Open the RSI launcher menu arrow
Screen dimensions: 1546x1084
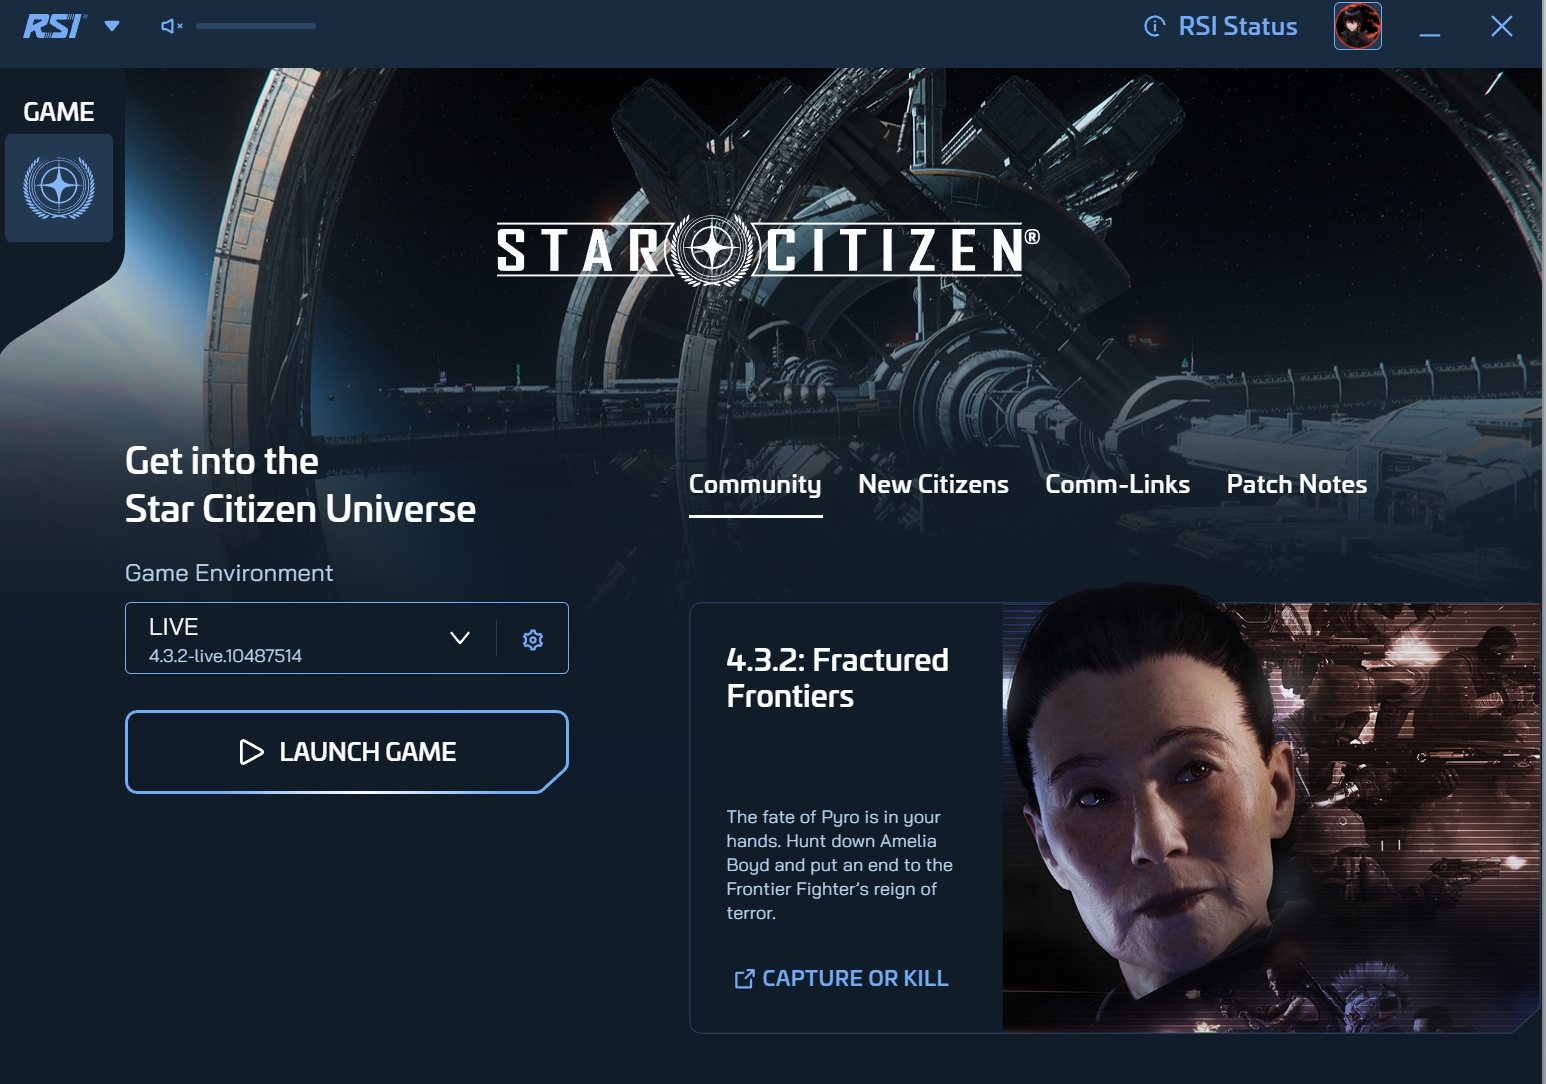112,26
